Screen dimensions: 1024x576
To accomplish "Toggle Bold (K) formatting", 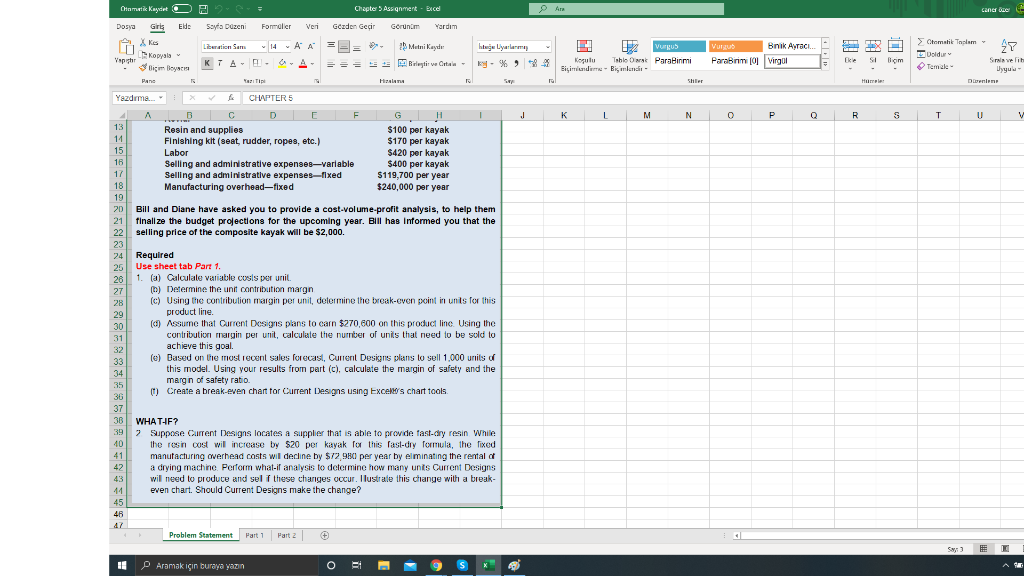I will point(207,63).
